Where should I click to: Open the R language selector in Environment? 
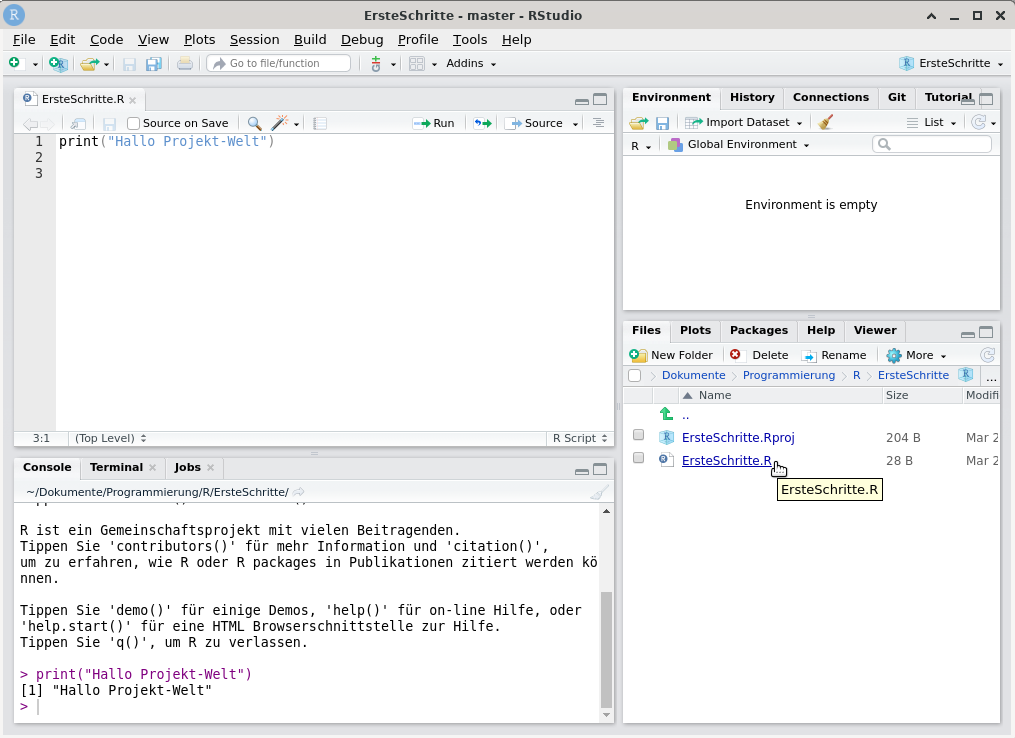pyautogui.click(x=641, y=146)
